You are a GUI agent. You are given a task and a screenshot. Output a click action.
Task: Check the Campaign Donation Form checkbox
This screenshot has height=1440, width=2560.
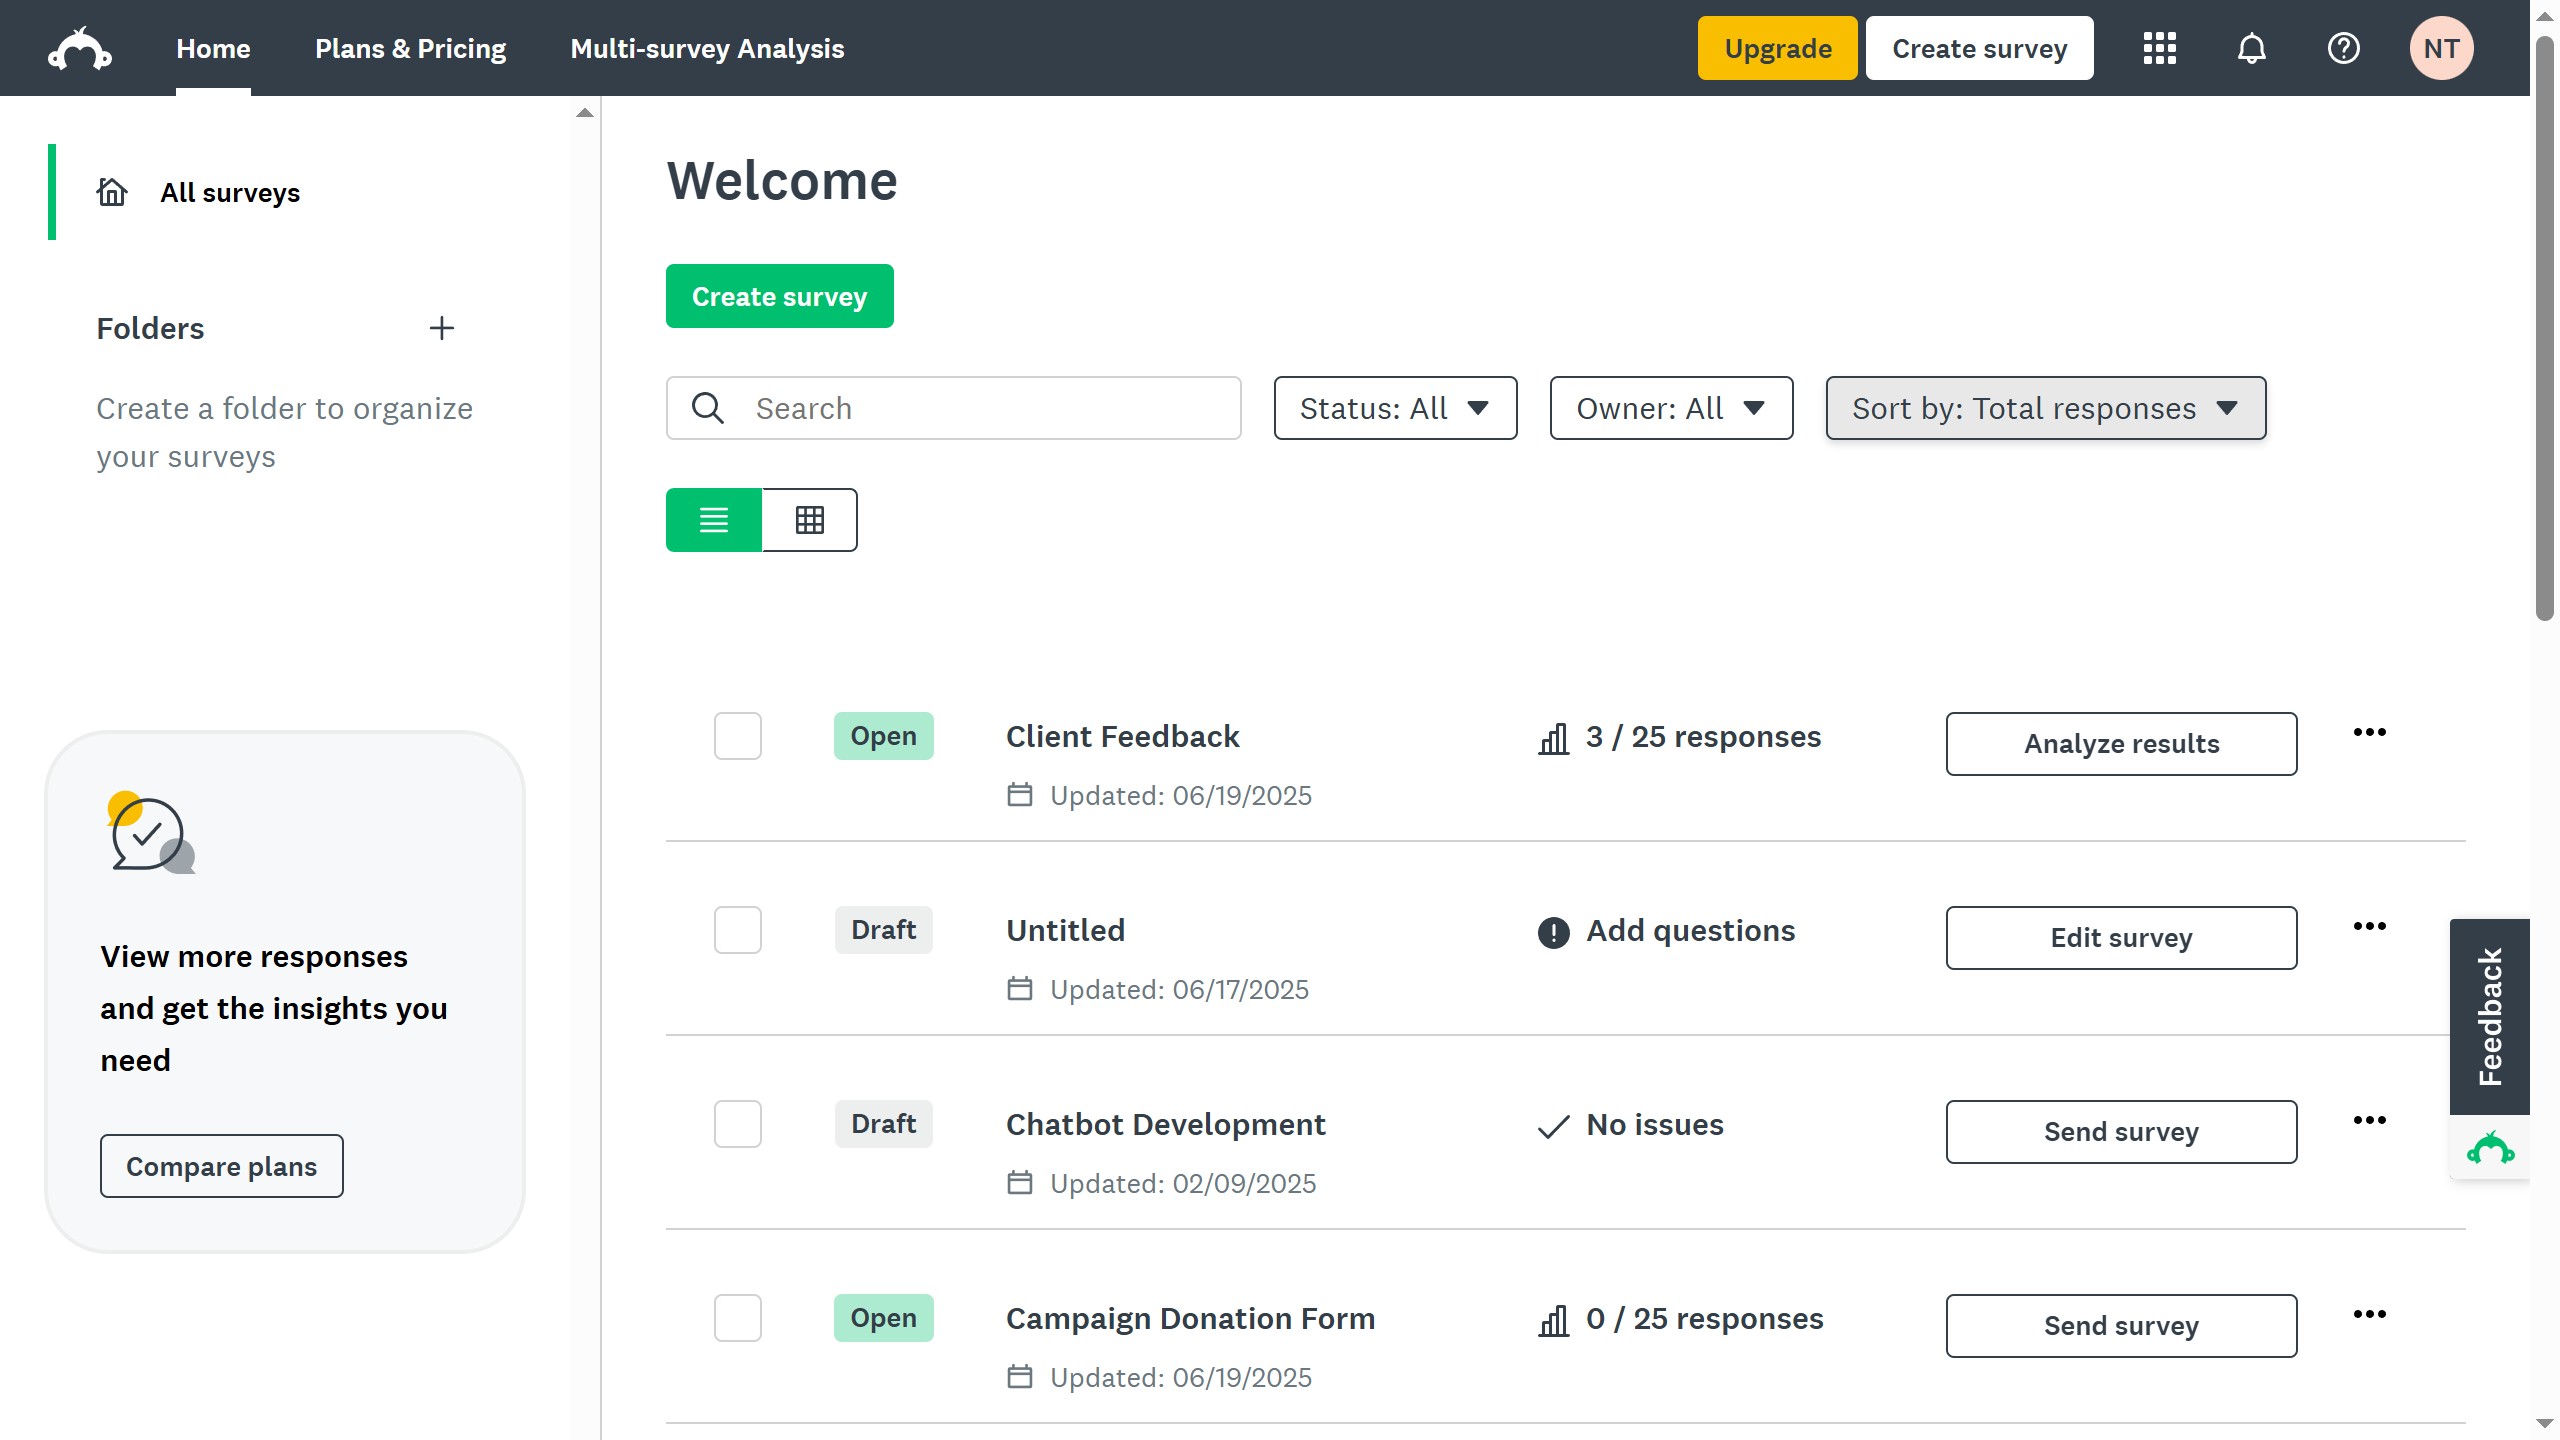(737, 1318)
